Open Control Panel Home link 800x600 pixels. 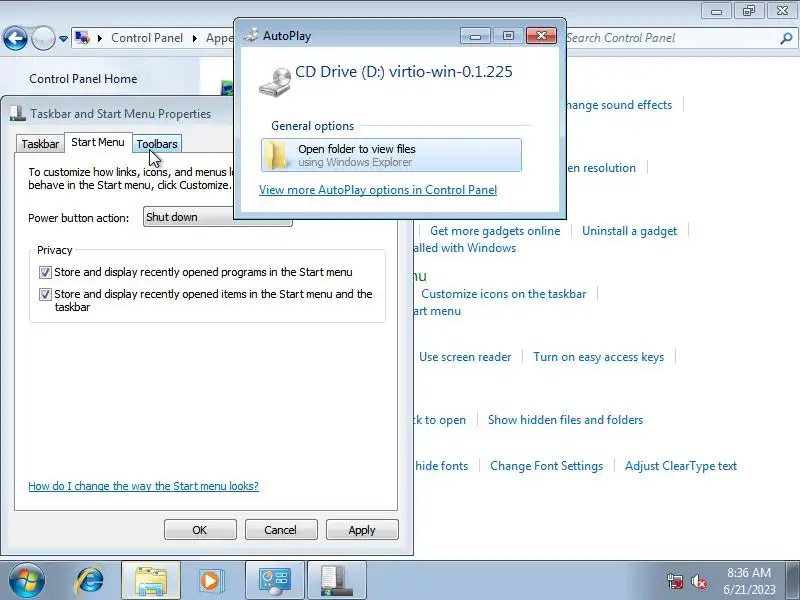(x=83, y=79)
